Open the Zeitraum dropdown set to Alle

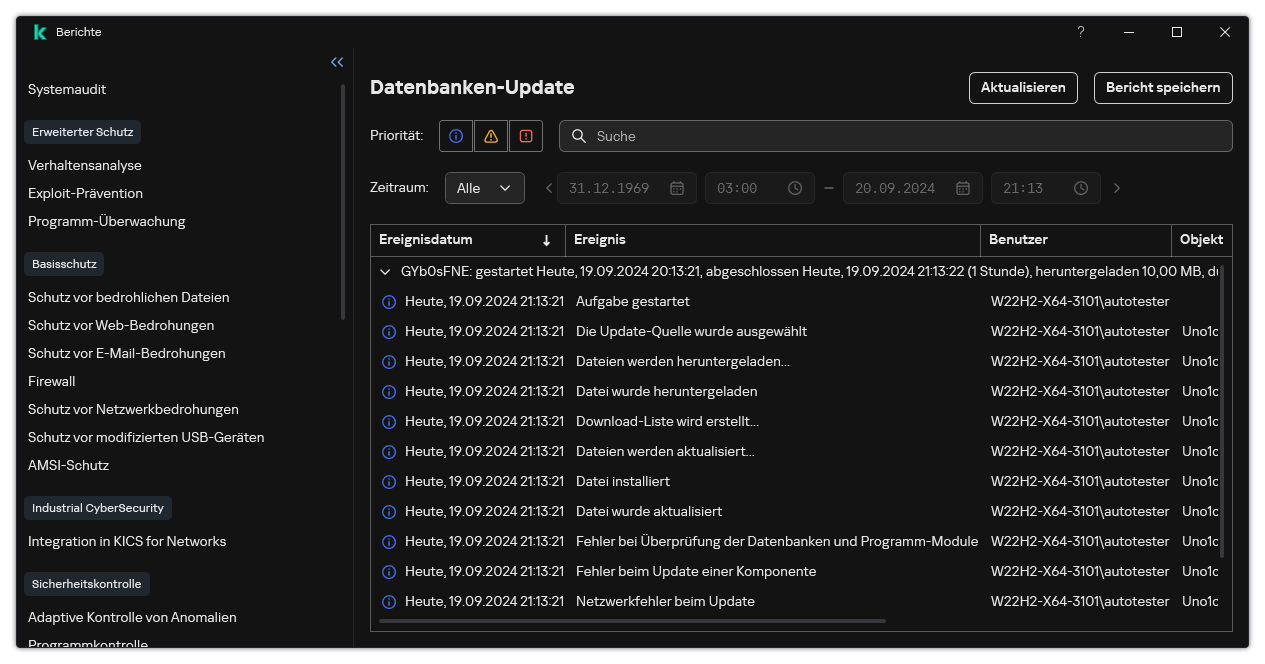pyautogui.click(x=484, y=188)
